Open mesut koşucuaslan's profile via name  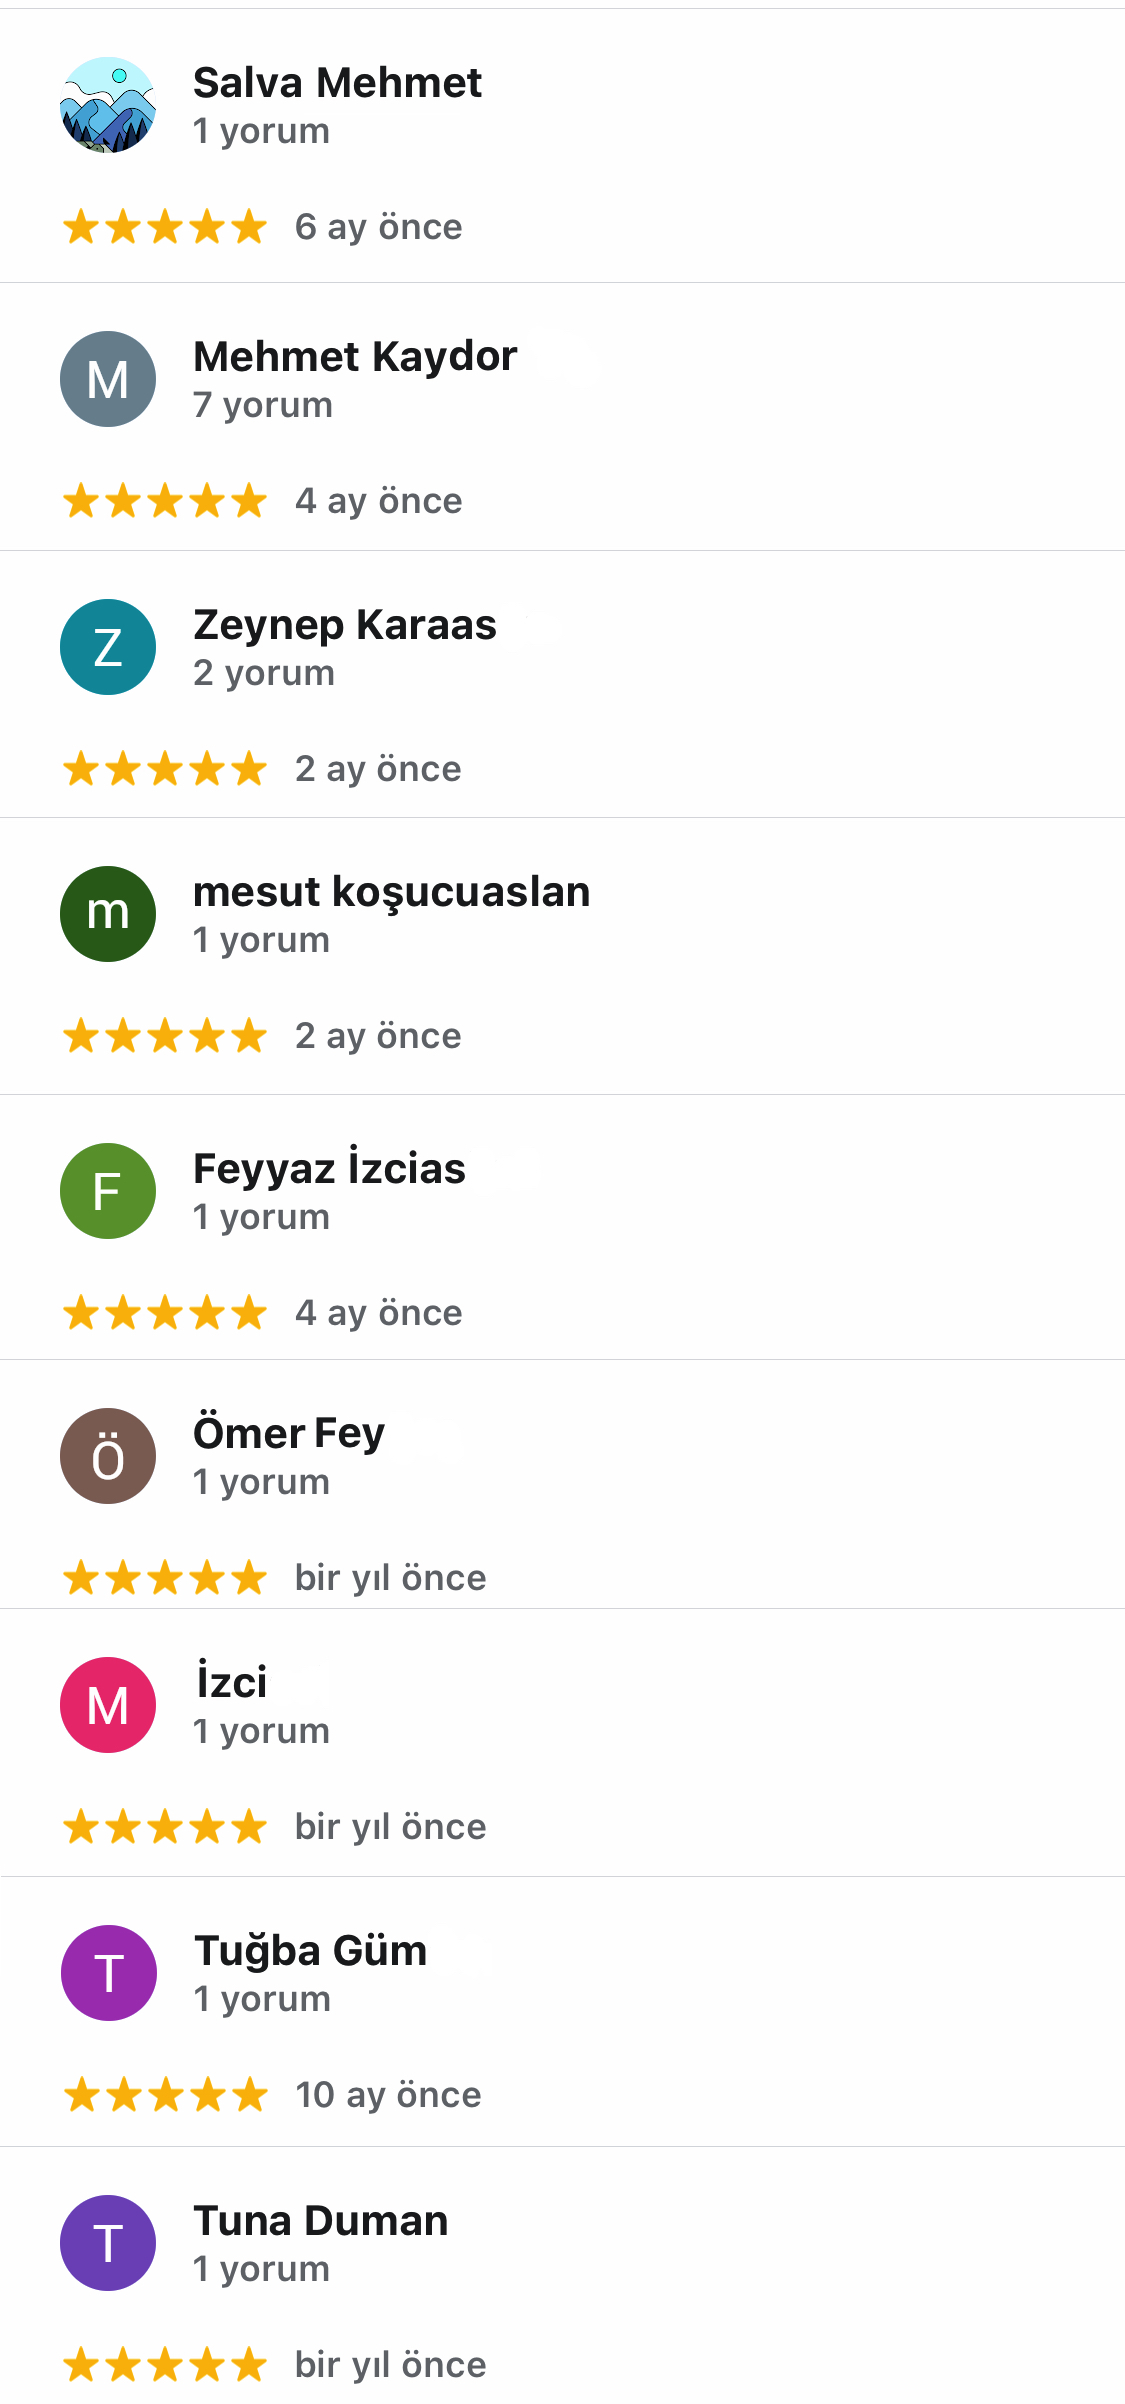391,892
